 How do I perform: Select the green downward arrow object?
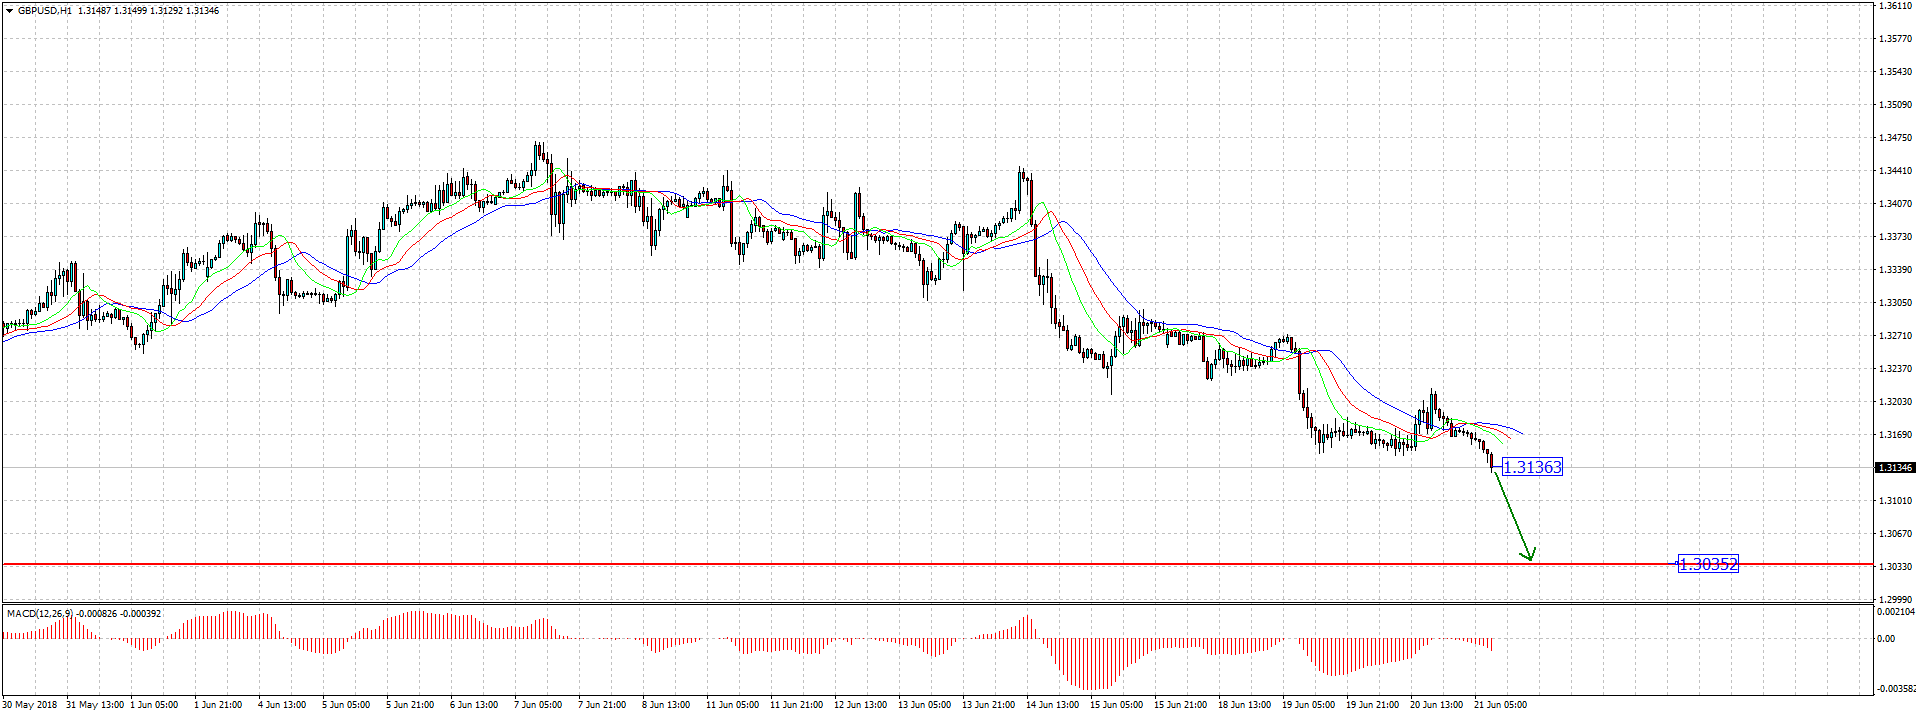(x=1511, y=513)
